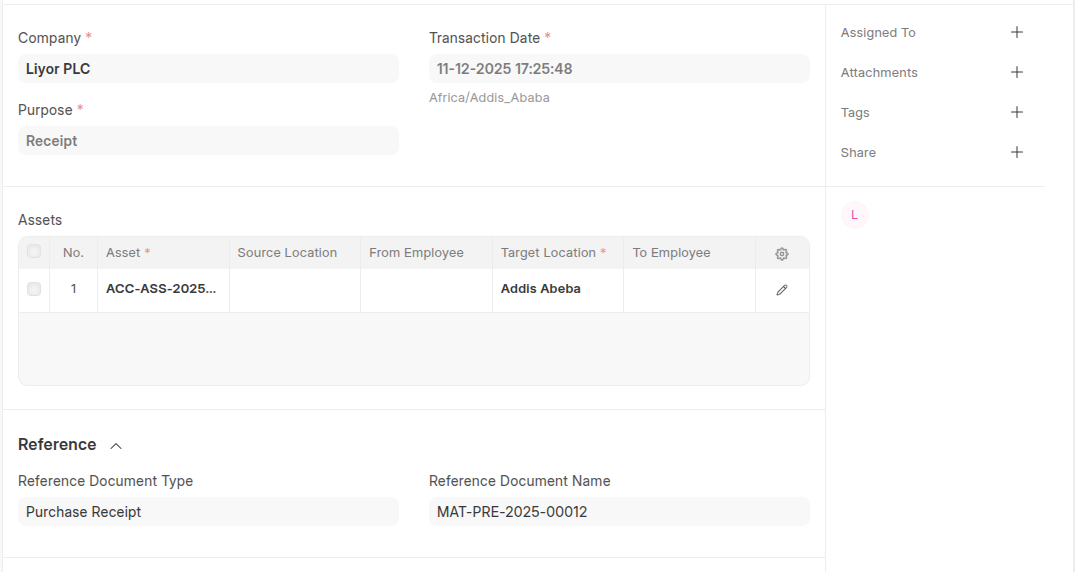Click the plus icon next to Assigned To
The height and width of the screenshot is (572, 1075).
tap(1017, 32)
